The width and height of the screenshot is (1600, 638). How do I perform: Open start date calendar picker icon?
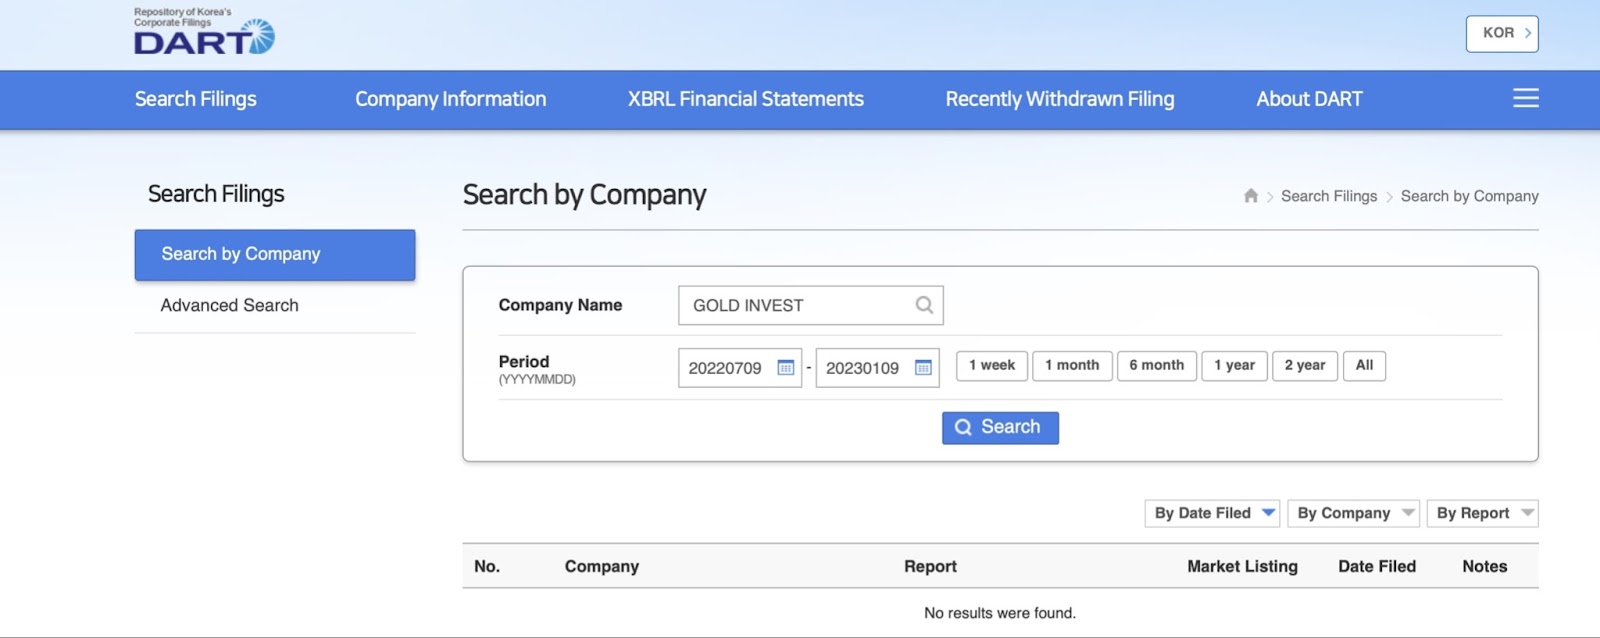tap(786, 368)
